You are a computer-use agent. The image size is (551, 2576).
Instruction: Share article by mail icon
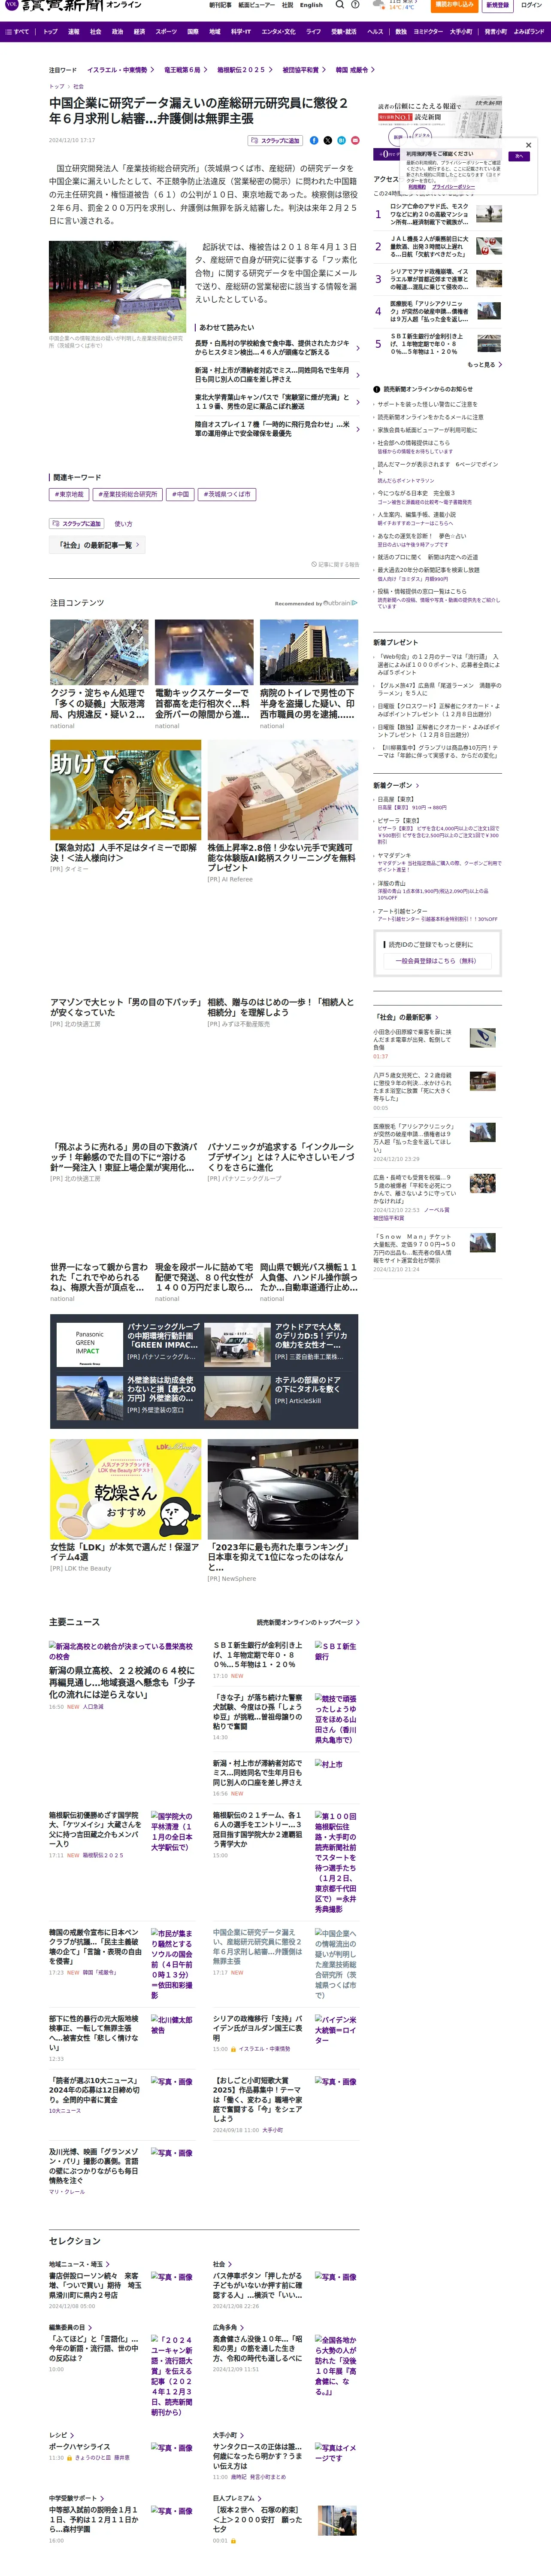point(355,141)
